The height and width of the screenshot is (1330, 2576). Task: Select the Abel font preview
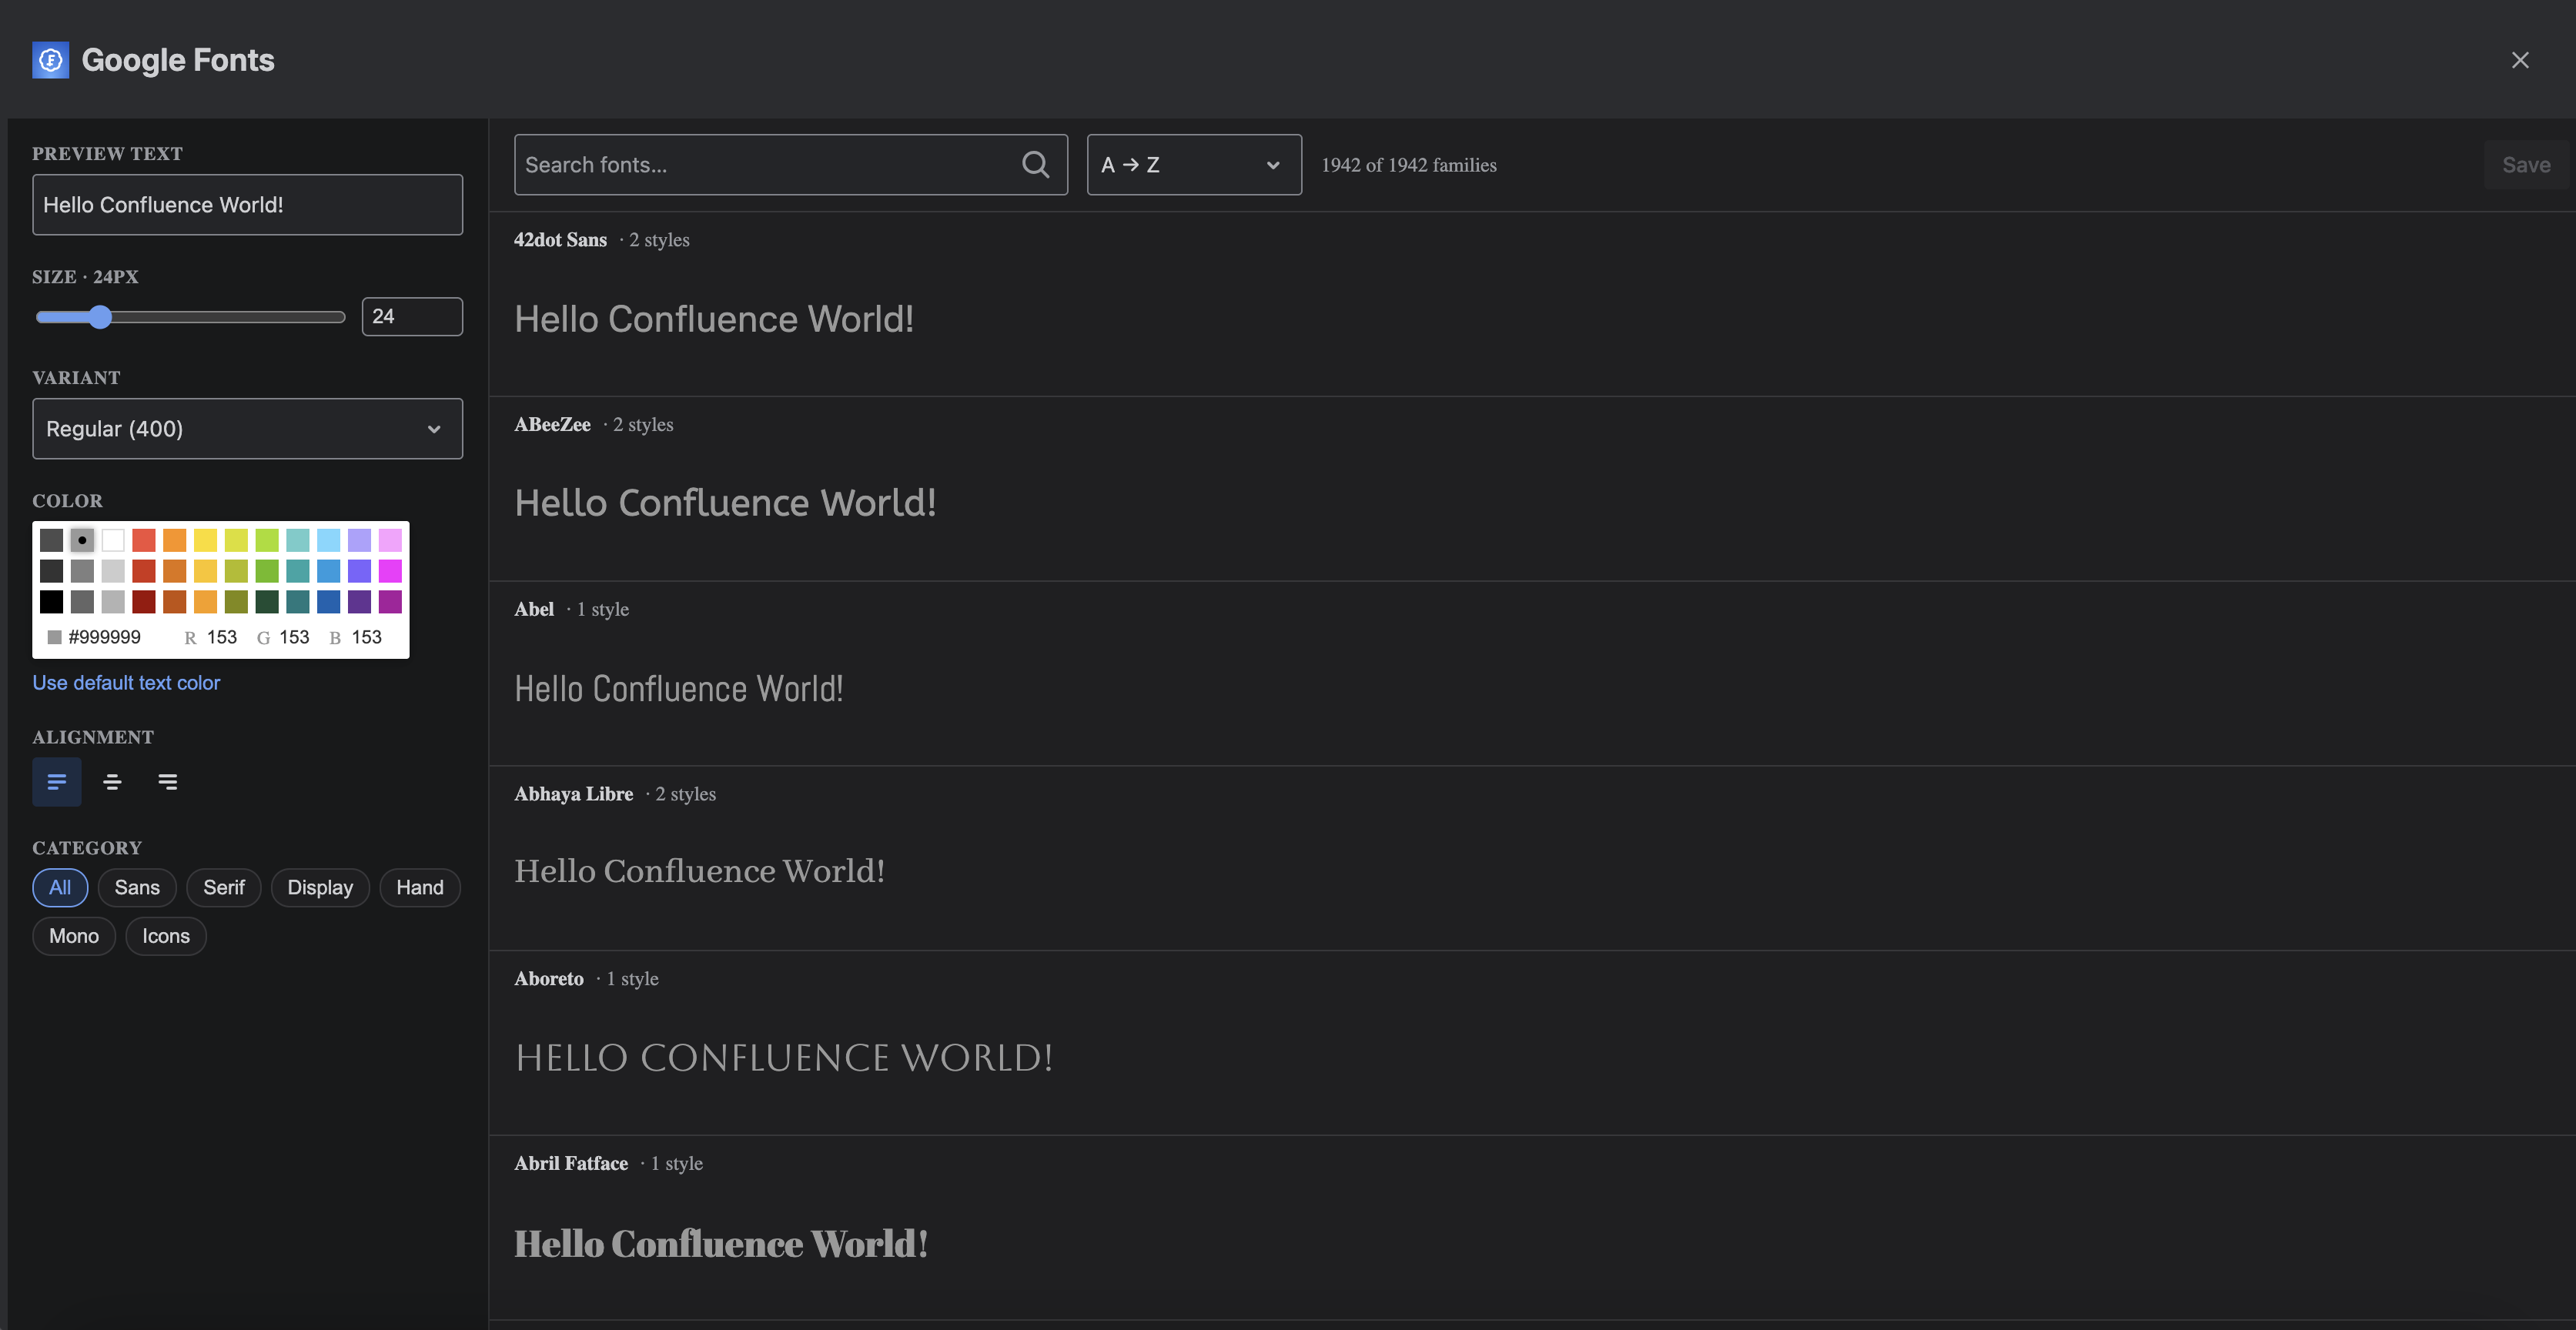coord(678,689)
